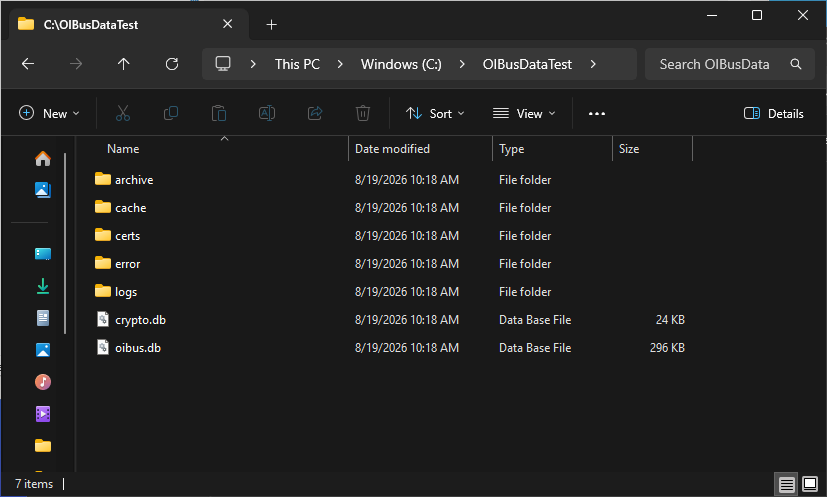Open the New dropdown menu

point(49,113)
